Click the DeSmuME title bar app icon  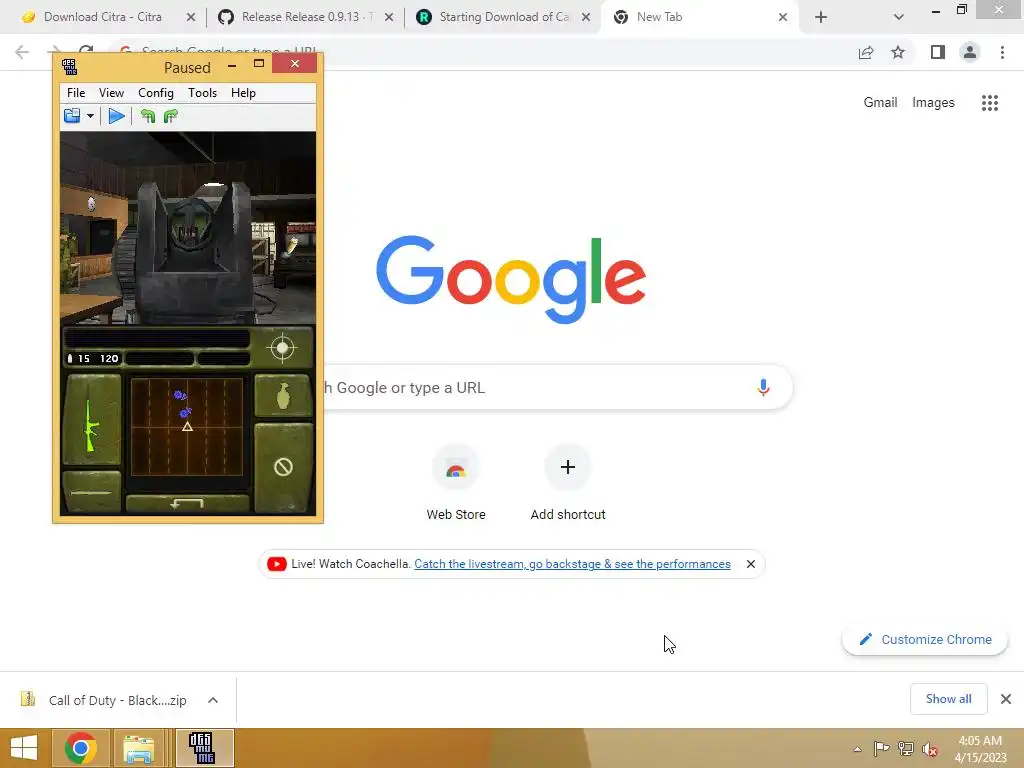click(70, 67)
